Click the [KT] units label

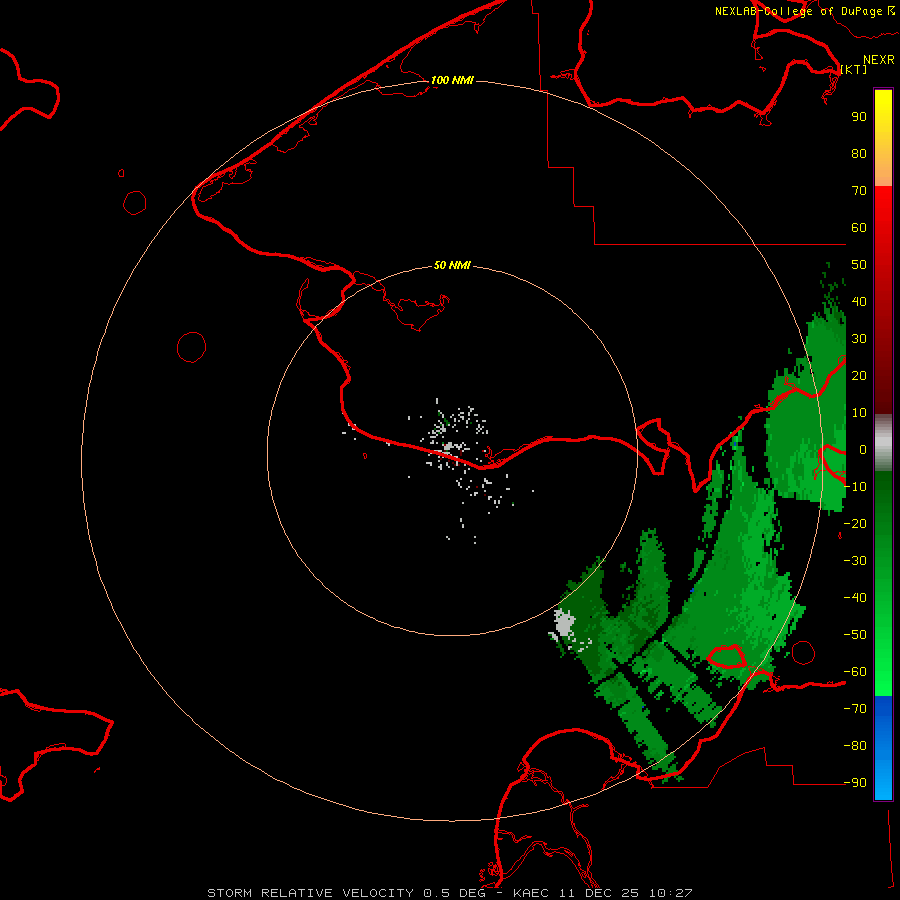(x=854, y=69)
